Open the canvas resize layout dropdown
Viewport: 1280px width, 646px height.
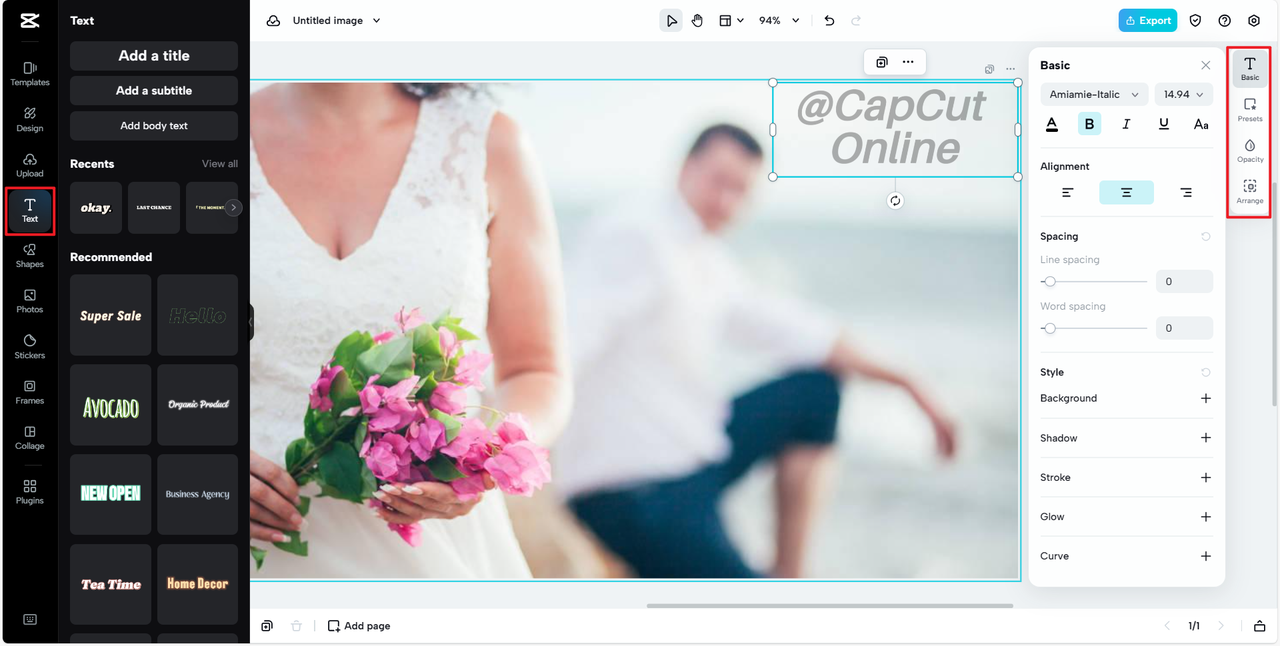pyautogui.click(x=731, y=20)
